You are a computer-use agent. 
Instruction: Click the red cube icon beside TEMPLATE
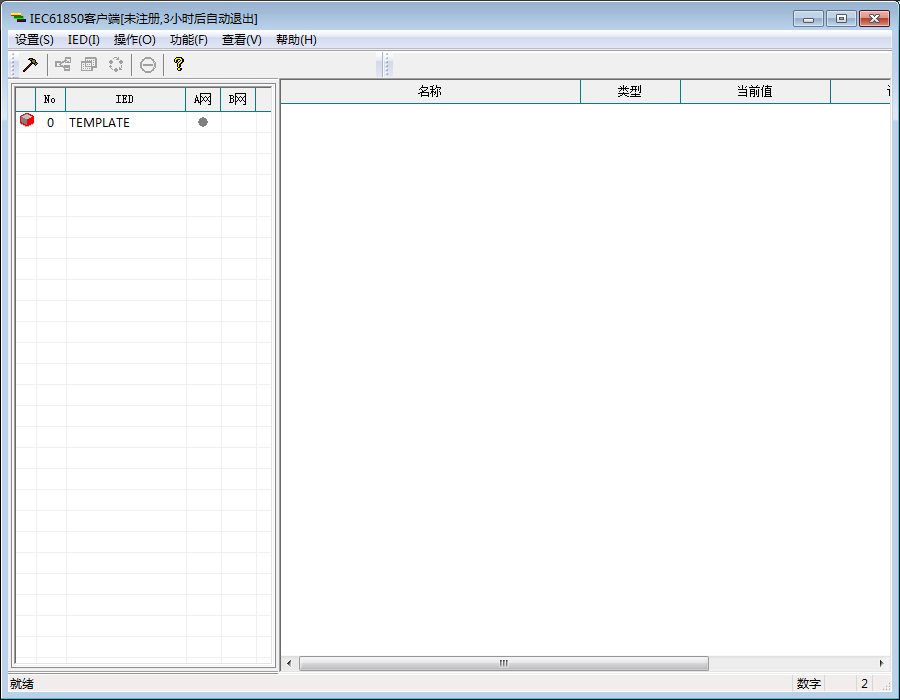[x=26, y=120]
